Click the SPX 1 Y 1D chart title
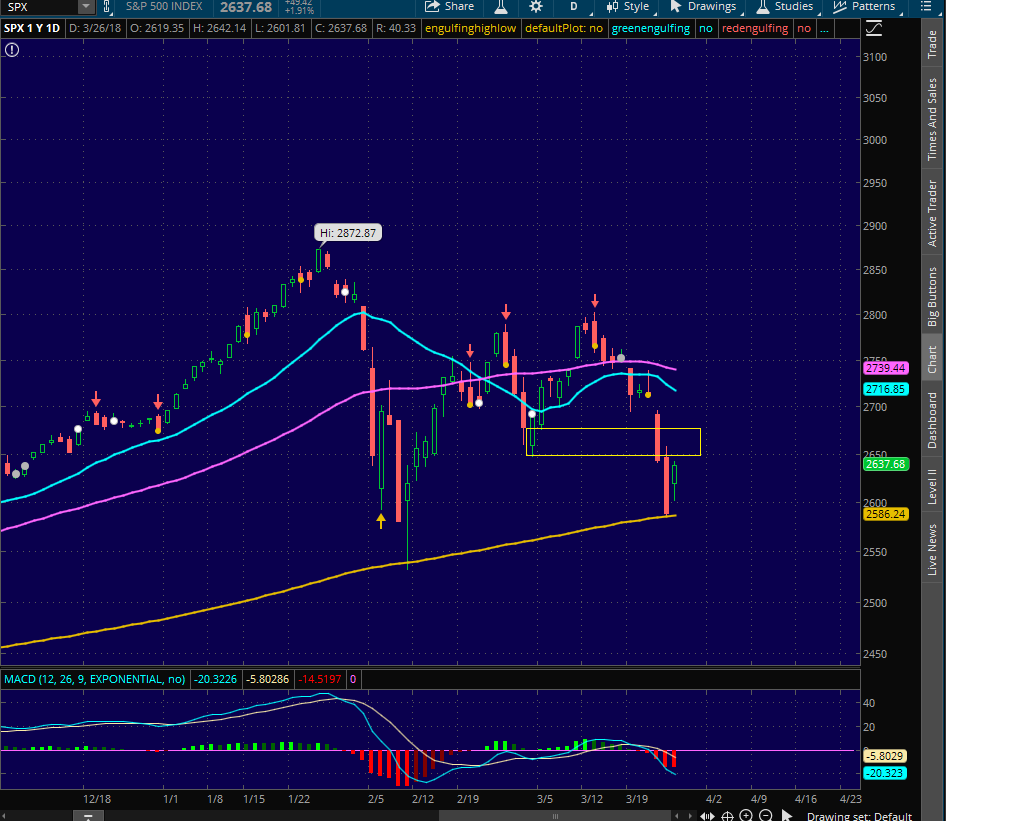 pyautogui.click(x=32, y=29)
